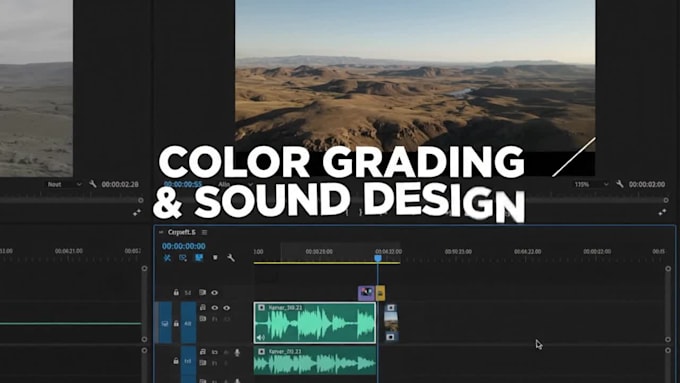Toggle second eye on selected green-clip track
The image size is (680, 383).
[x=226, y=308]
